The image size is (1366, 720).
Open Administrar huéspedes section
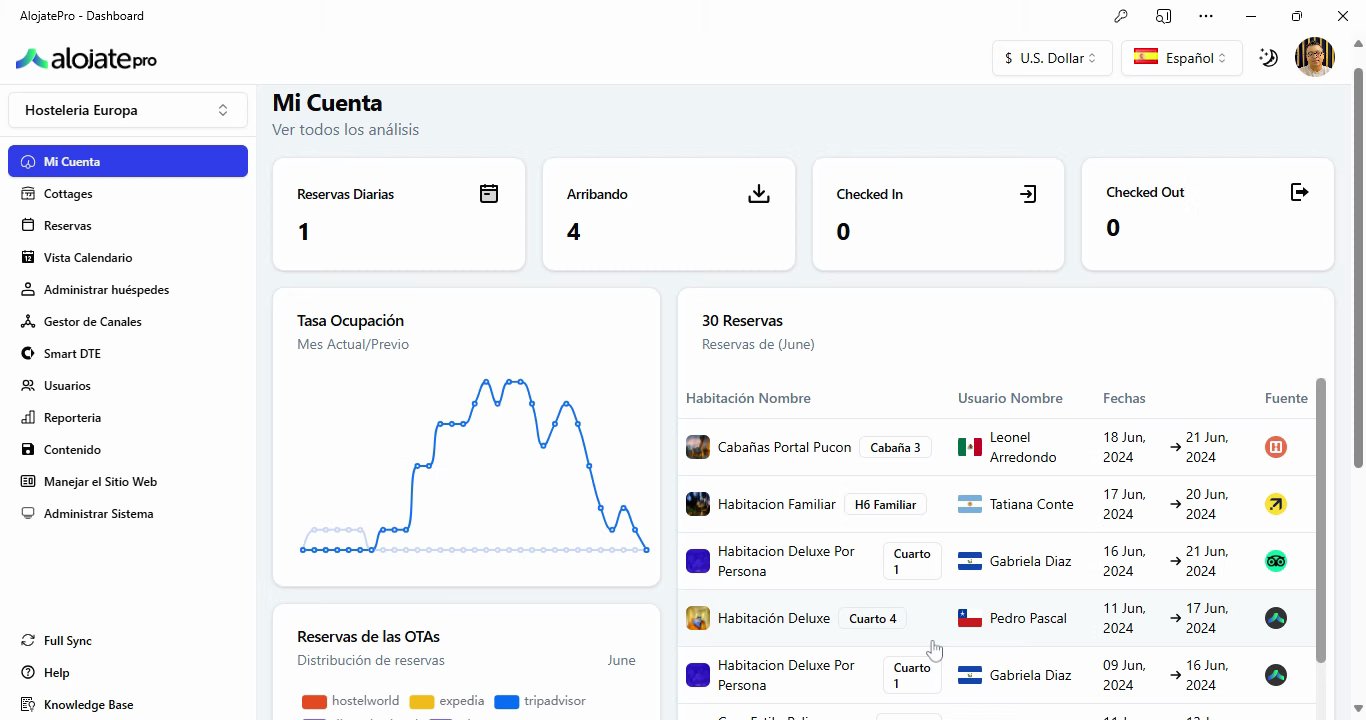click(x=128, y=290)
